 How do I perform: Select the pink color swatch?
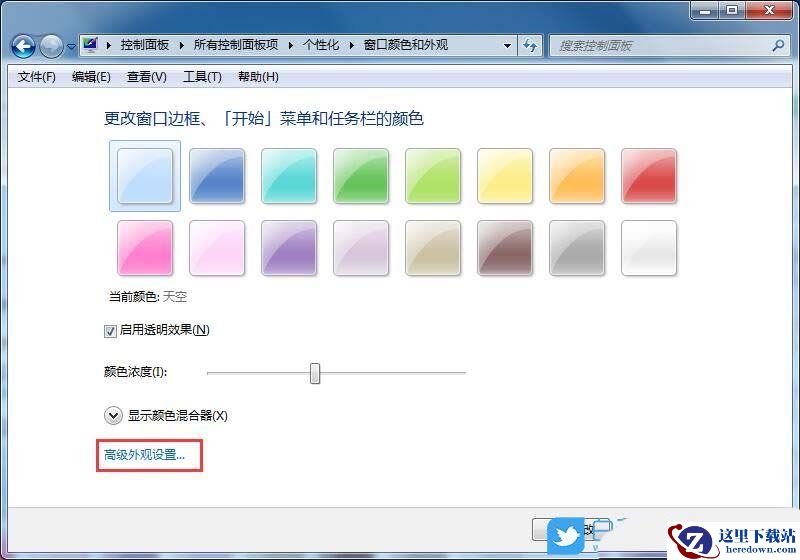pyautogui.click(x=145, y=248)
